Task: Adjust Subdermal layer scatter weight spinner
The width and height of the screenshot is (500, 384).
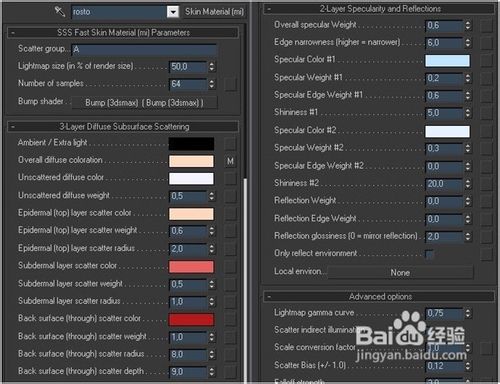Action: click(212, 284)
